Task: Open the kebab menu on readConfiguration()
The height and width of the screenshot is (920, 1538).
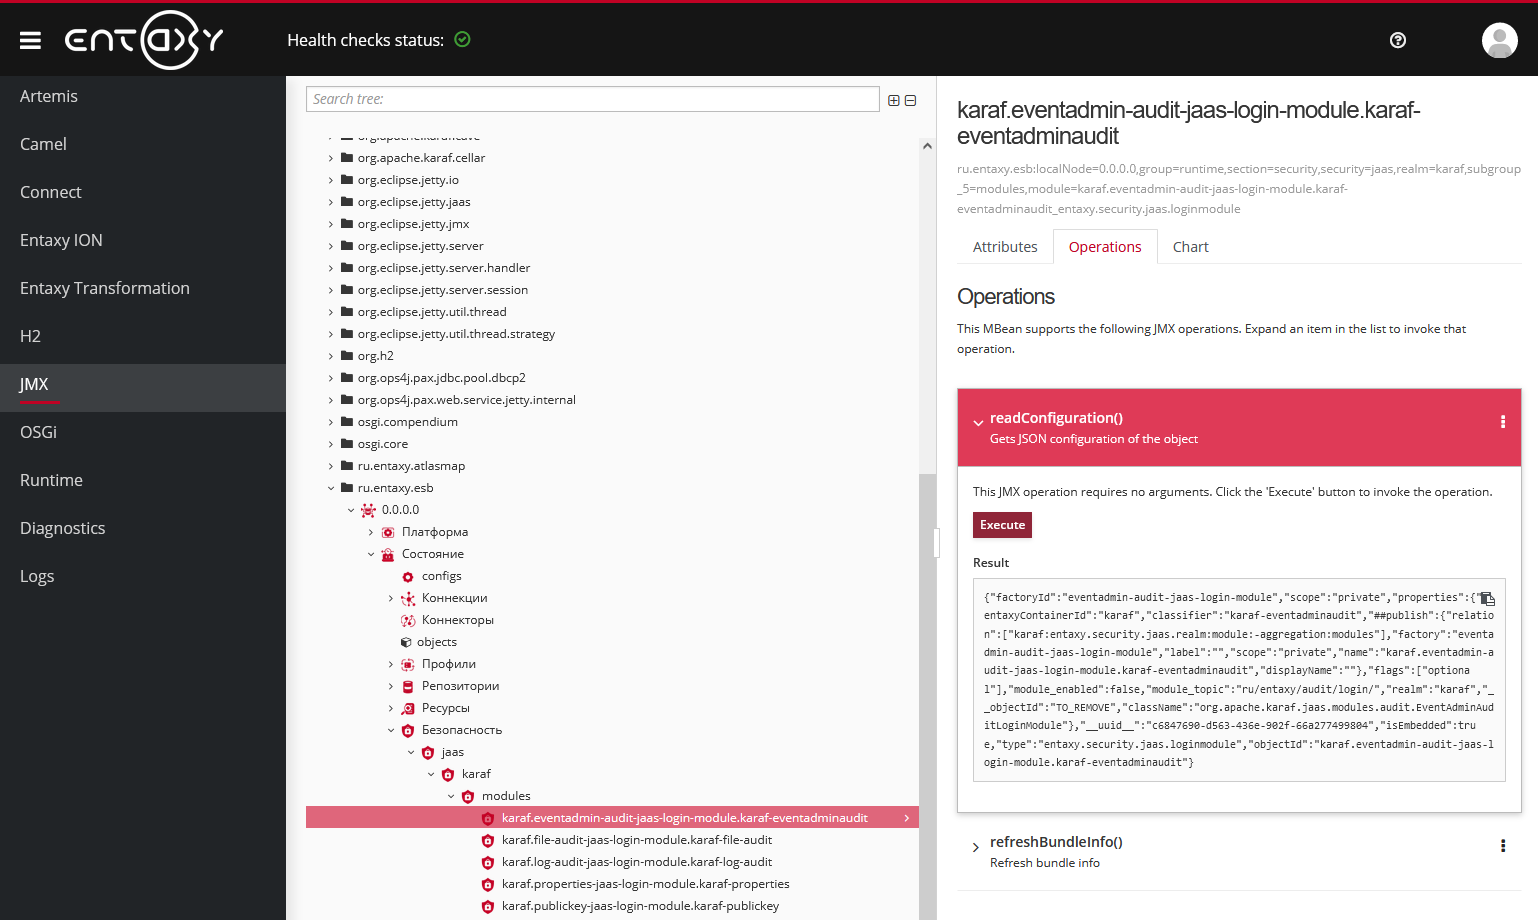Action: tap(1503, 422)
